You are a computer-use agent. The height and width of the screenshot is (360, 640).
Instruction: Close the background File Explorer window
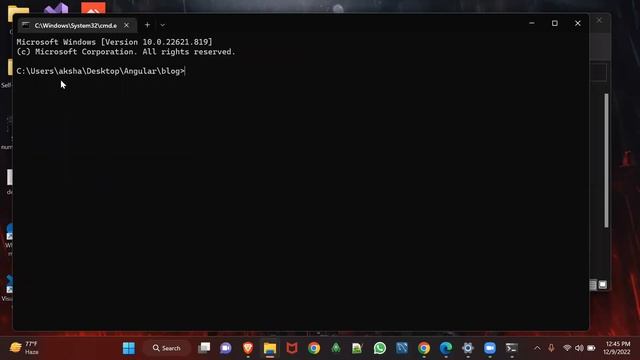(x=599, y=20)
